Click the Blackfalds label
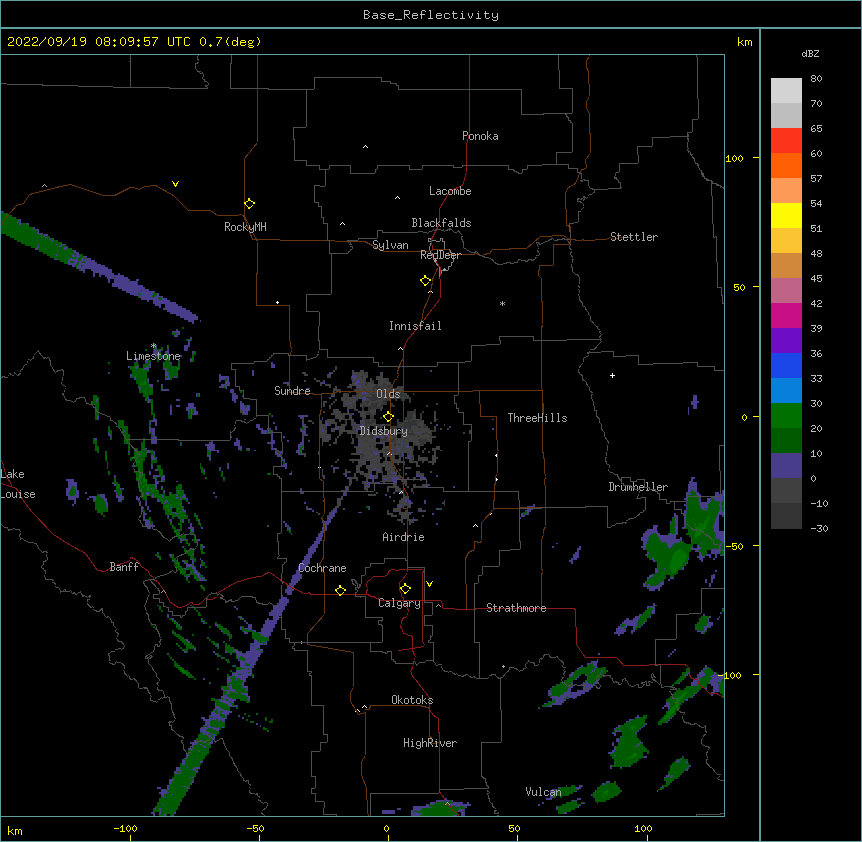 441,223
